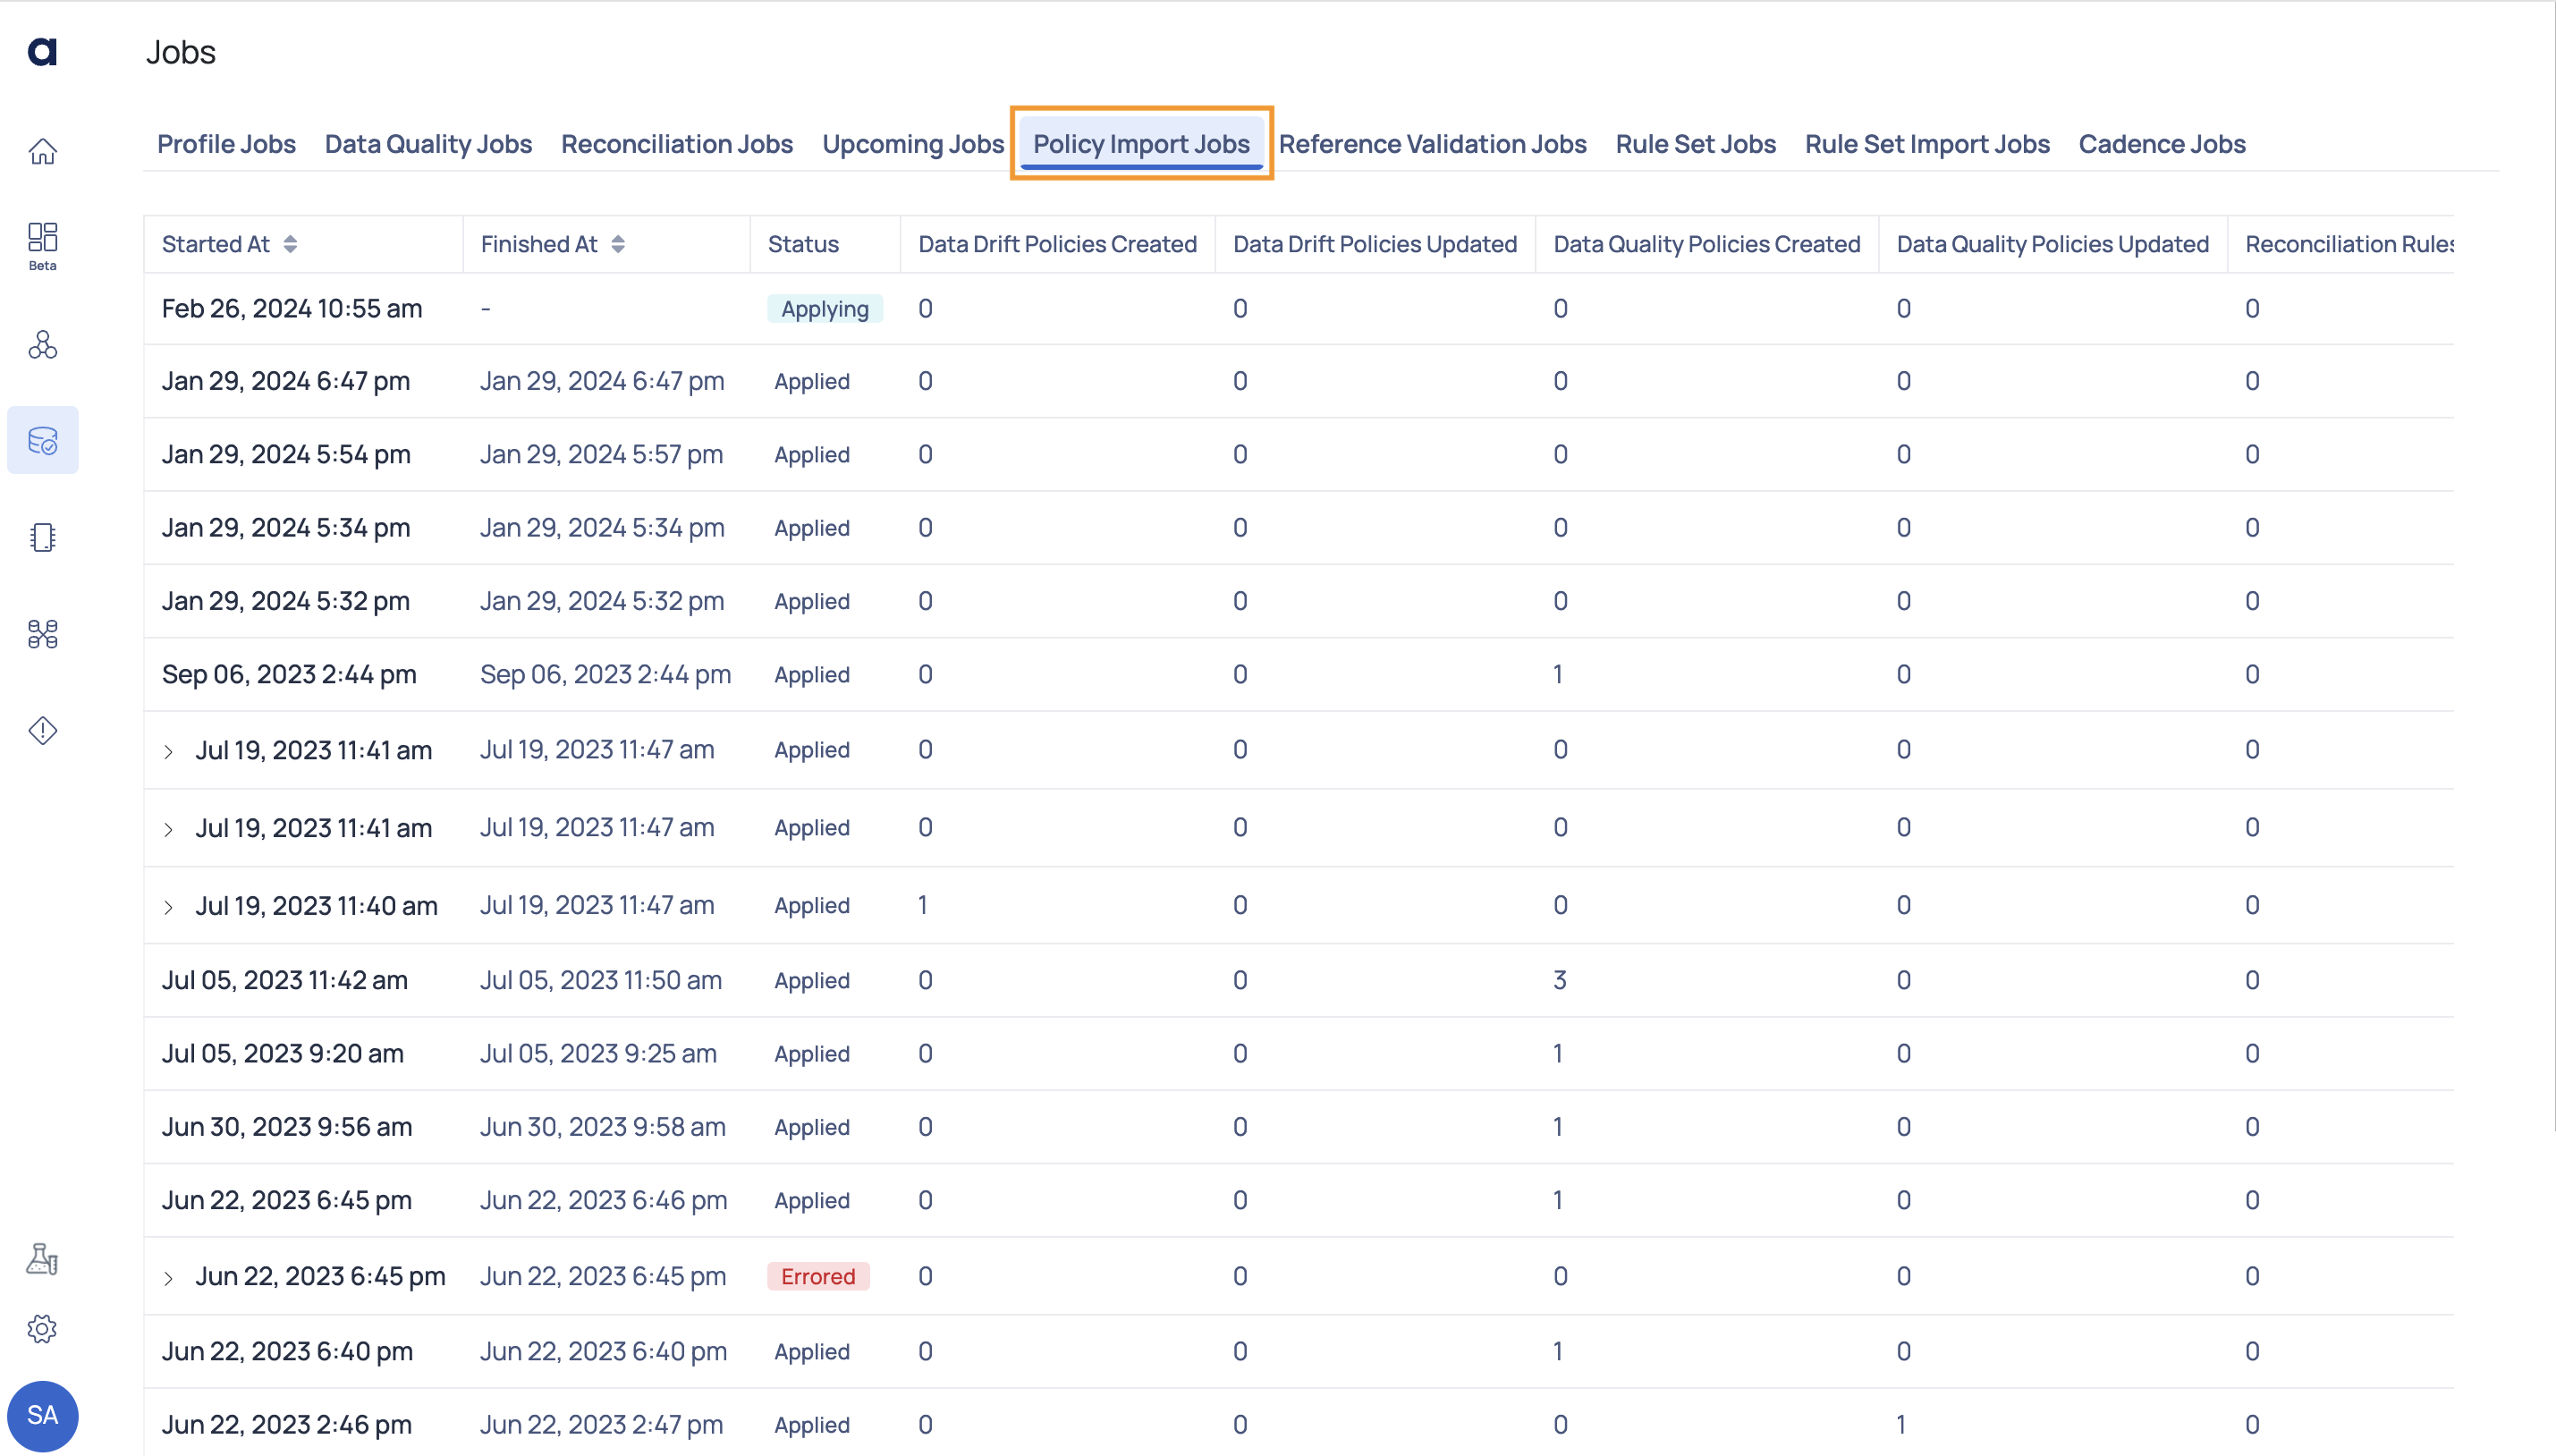Screen dimensions: 2556x1456
Task: Open Rule Set Jobs tab
Action: click(1695, 144)
